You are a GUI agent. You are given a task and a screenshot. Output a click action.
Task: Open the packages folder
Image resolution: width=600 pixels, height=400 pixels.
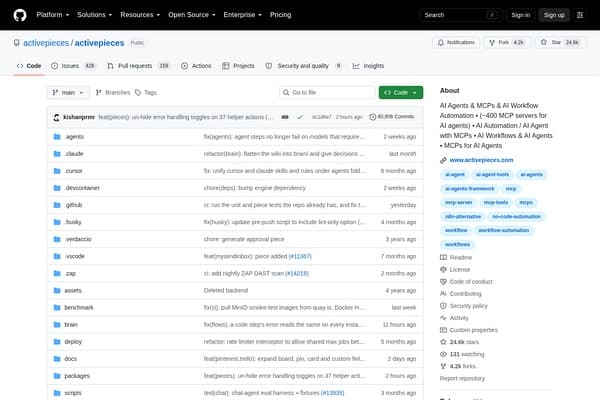77,376
